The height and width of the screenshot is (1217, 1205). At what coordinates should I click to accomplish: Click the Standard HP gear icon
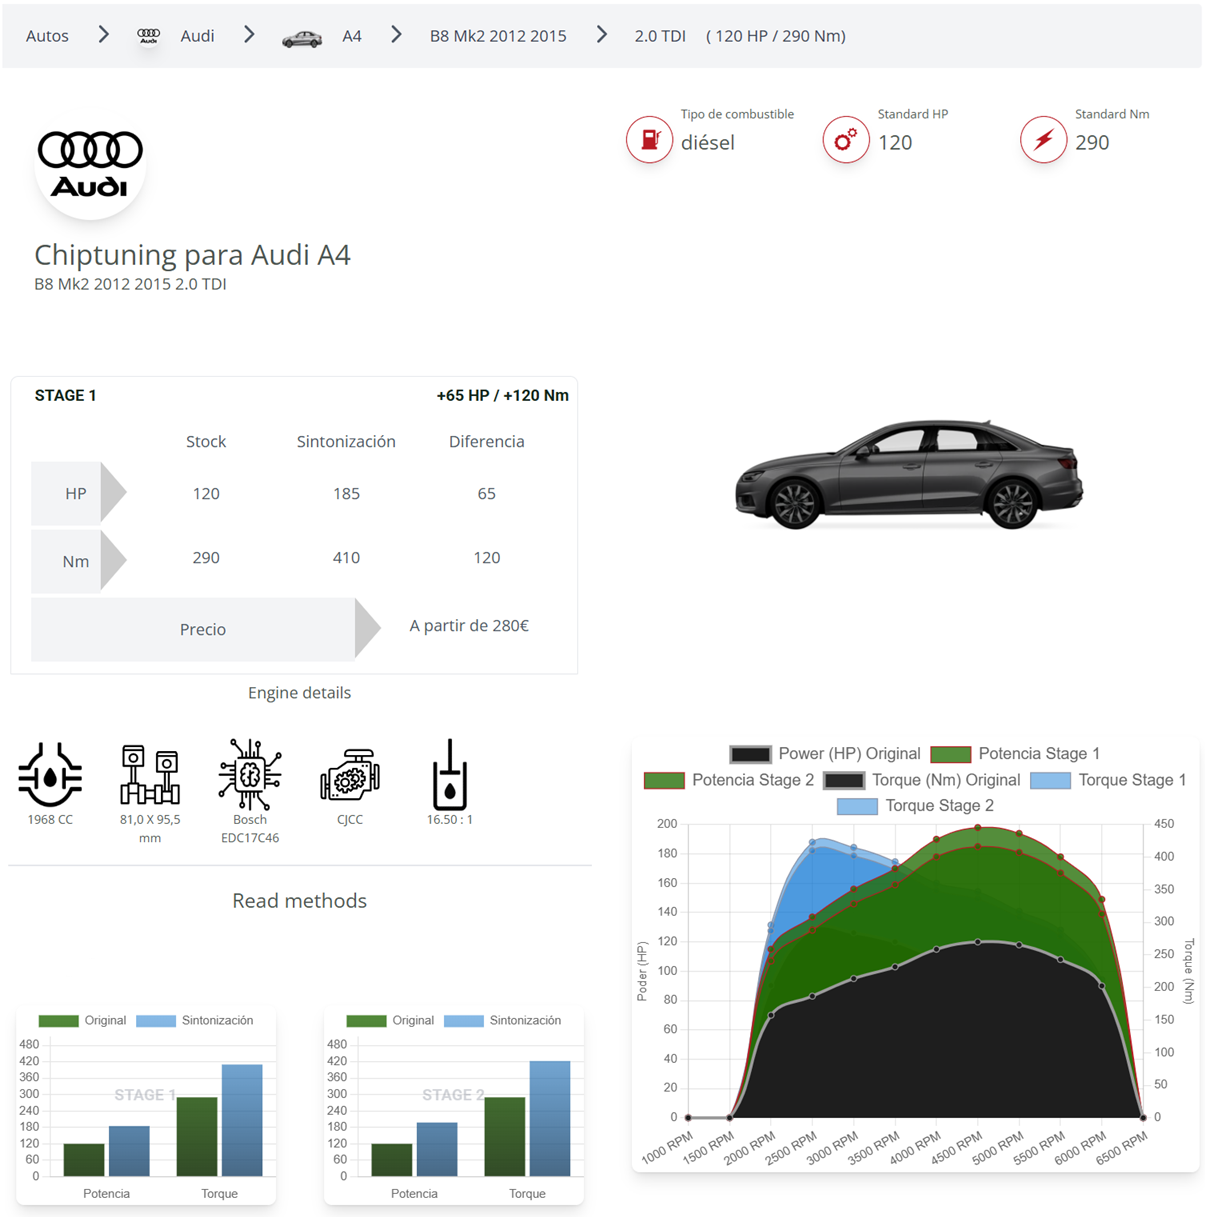(x=846, y=139)
